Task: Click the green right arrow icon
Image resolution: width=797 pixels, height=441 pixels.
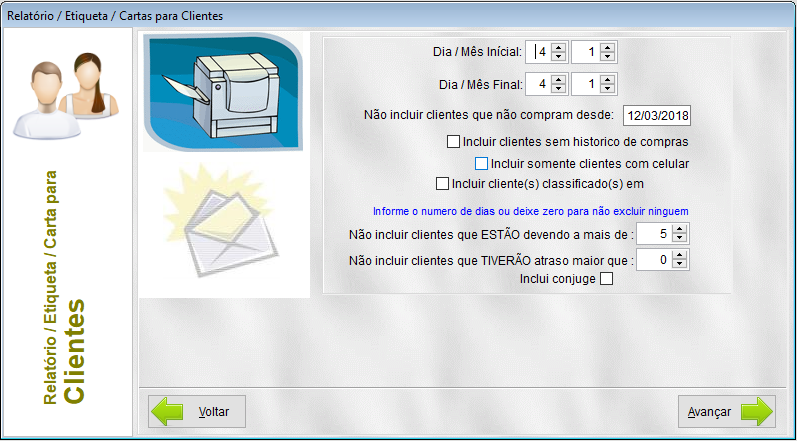Action: click(757, 412)
